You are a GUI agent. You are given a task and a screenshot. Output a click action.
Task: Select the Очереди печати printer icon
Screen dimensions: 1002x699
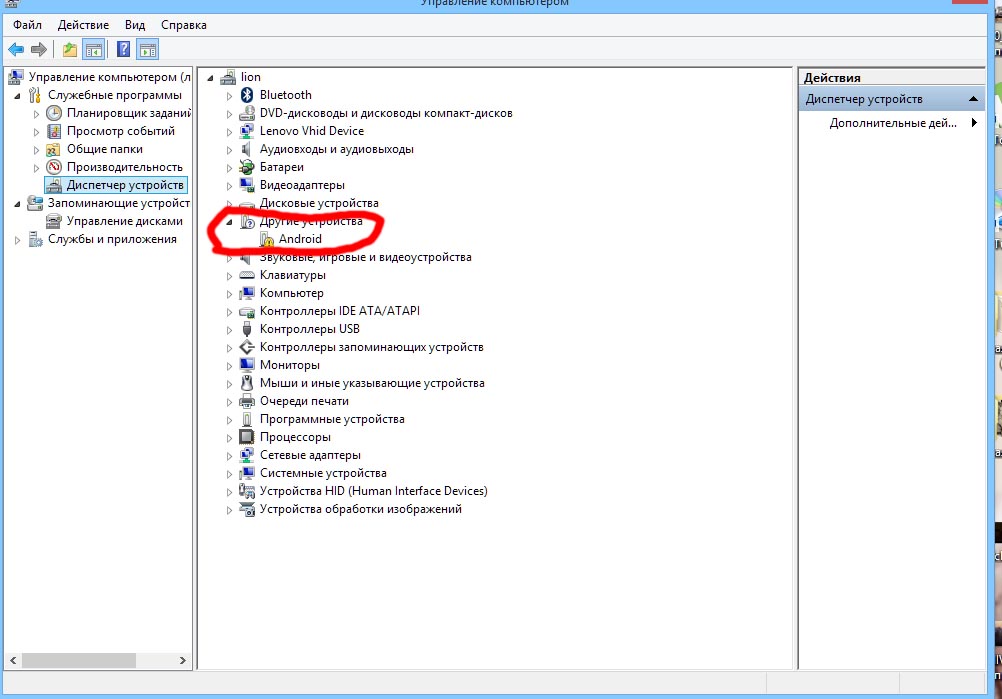coord(247,401)
